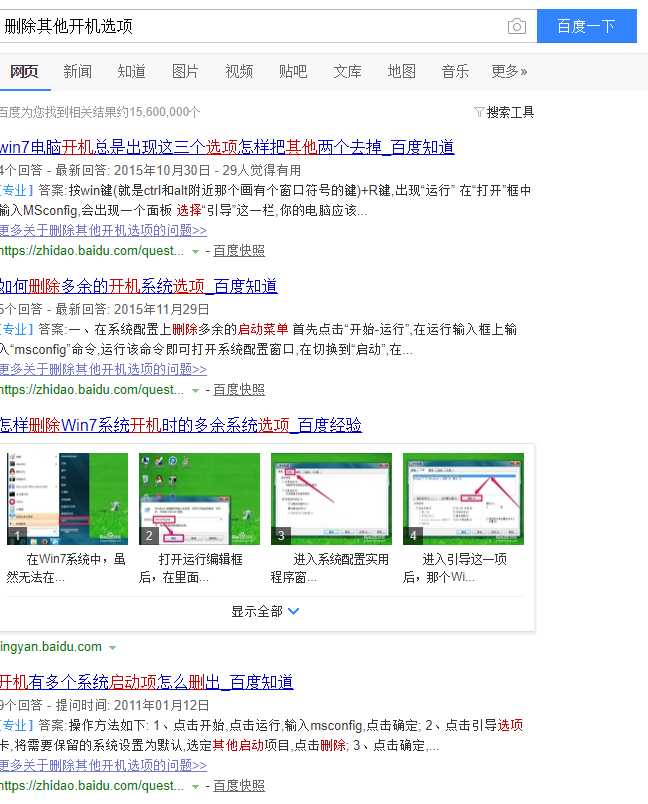Image resolution: width=648 pixels, height=804 pixels.
Task: Click 更多关于删除其他开机选项的问题 under second result
Action: pos(103,369)
